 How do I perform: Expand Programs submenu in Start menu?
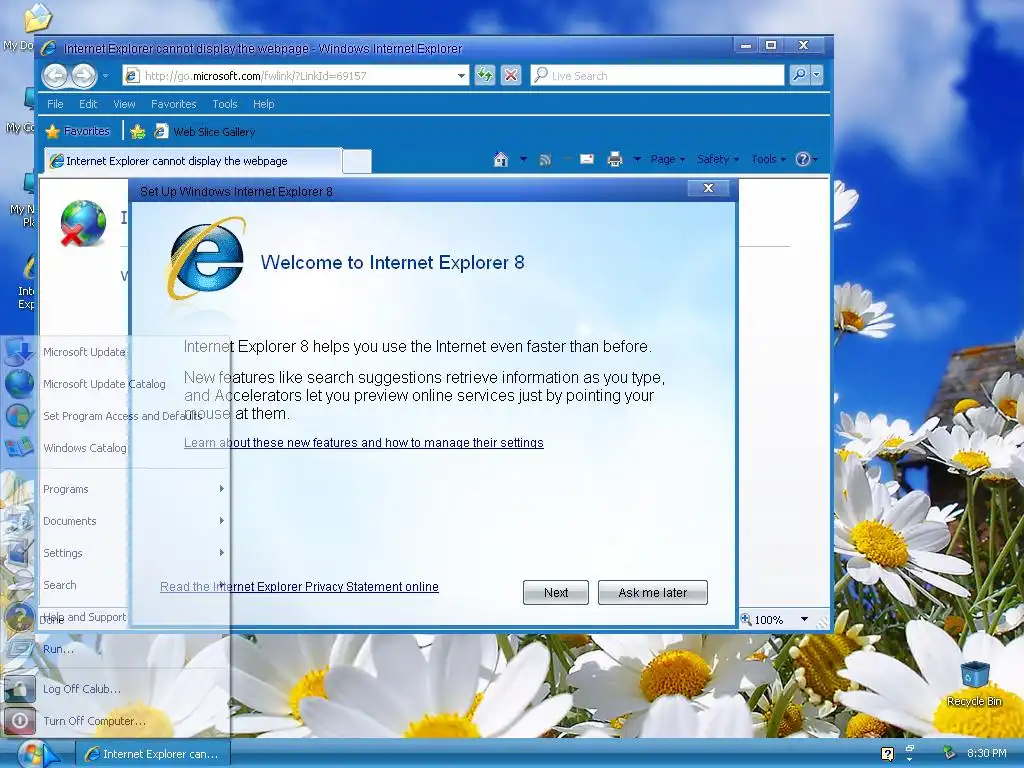coord(115,488)
